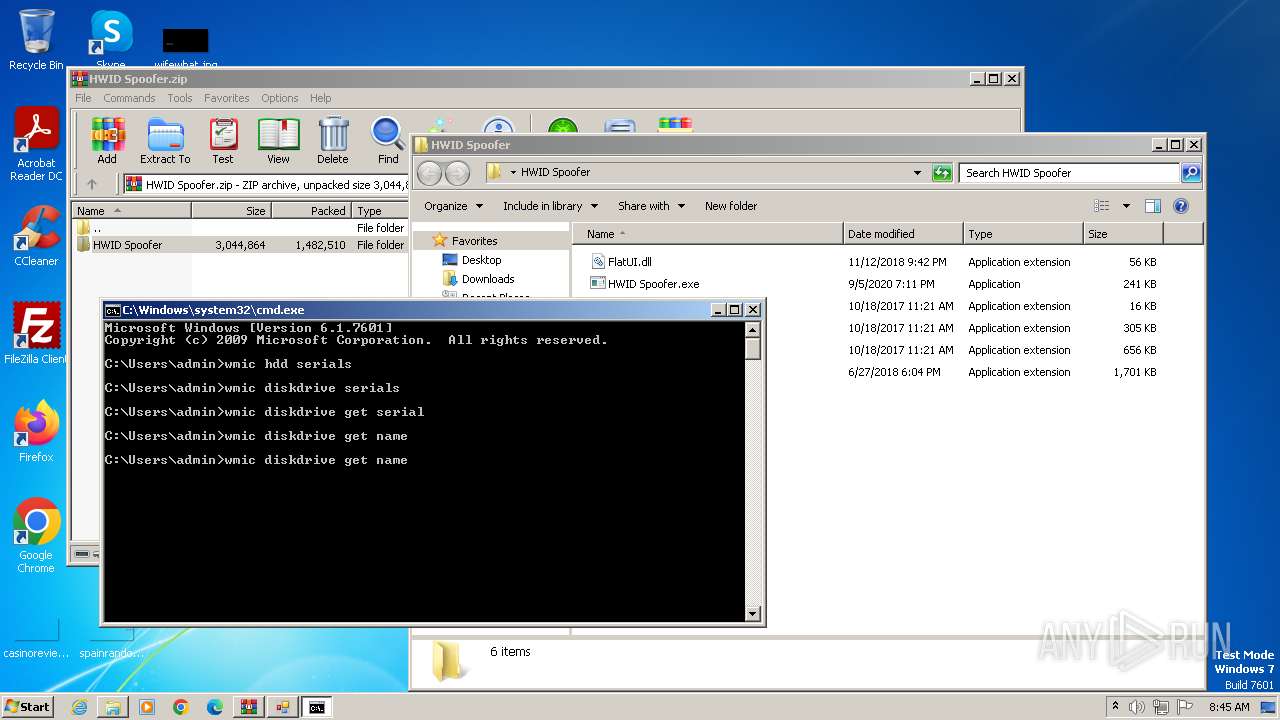Switch to WinRAR from the taskbar
The height and width of the screenshot is (720, 1280).
click(249, 707)
